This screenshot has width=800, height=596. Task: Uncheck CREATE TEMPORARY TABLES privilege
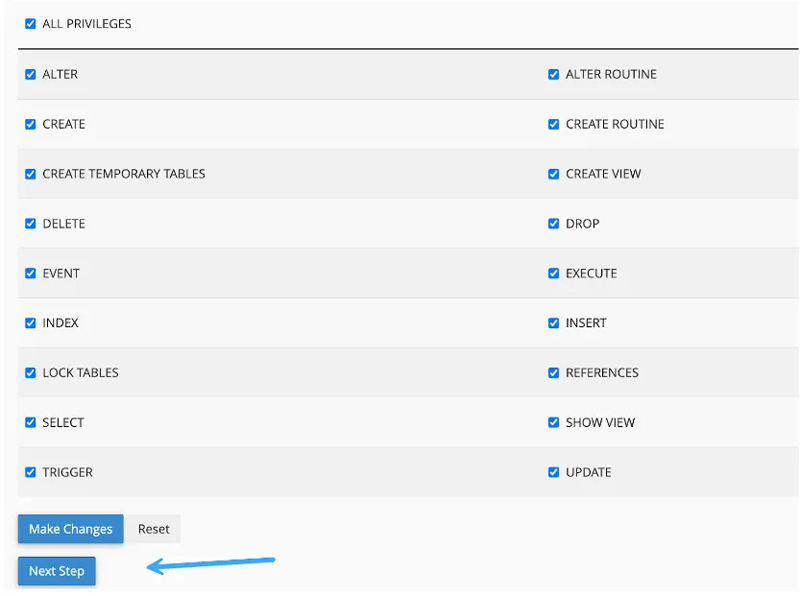tap(30, 174)
